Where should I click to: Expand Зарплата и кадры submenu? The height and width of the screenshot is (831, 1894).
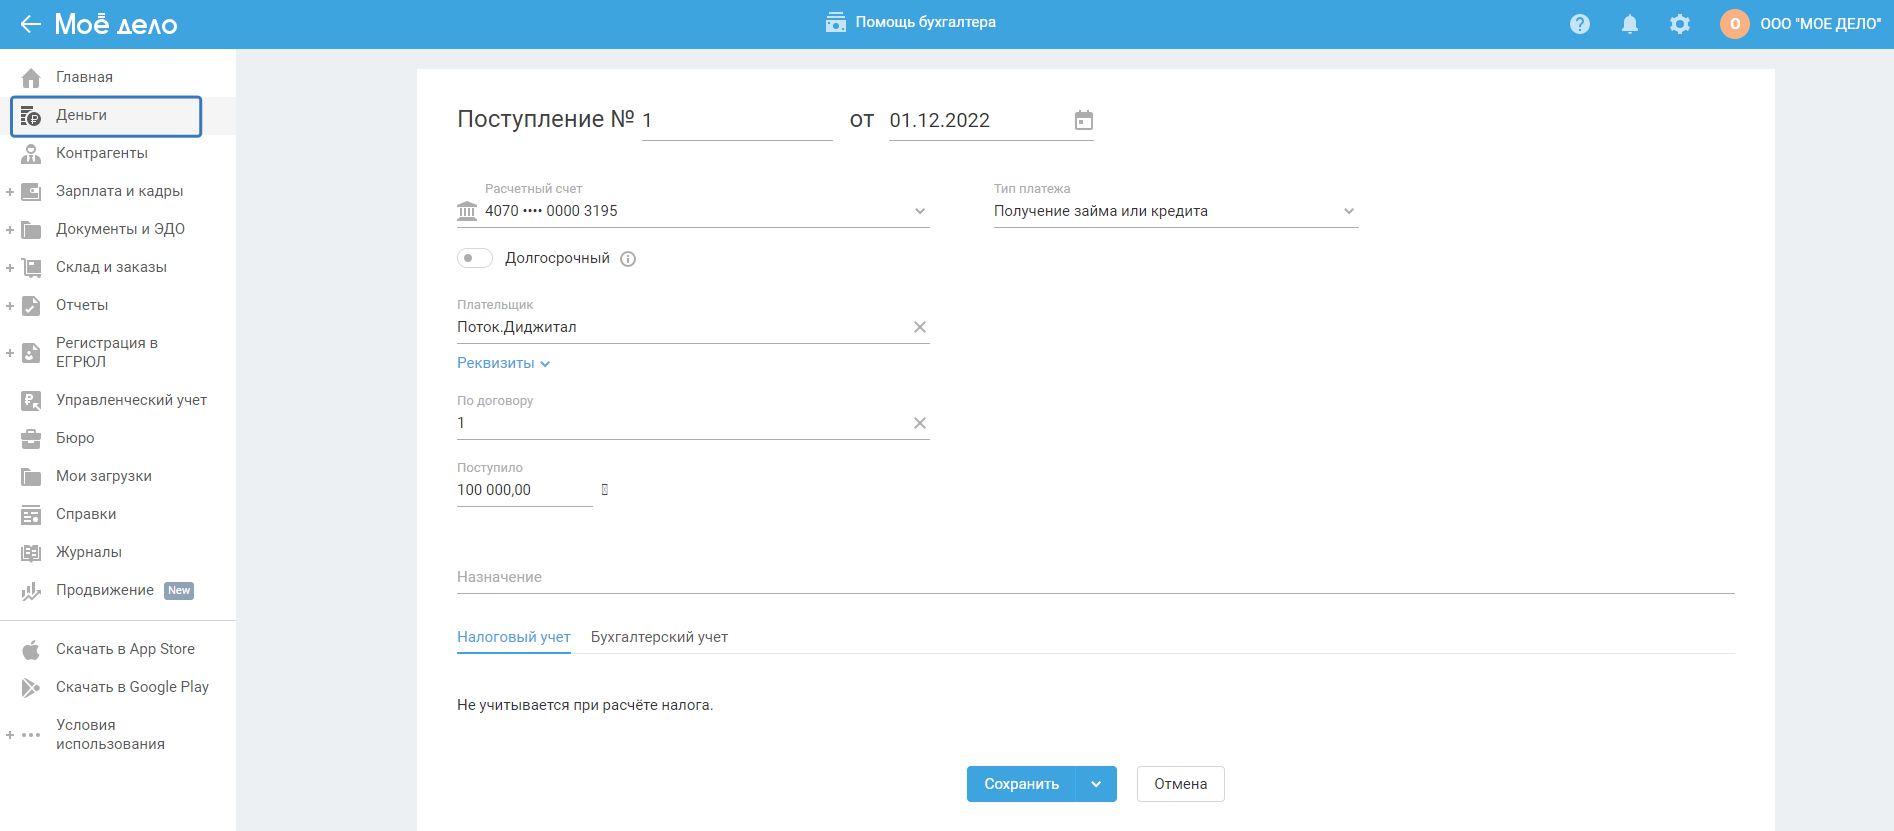(10, 191)
